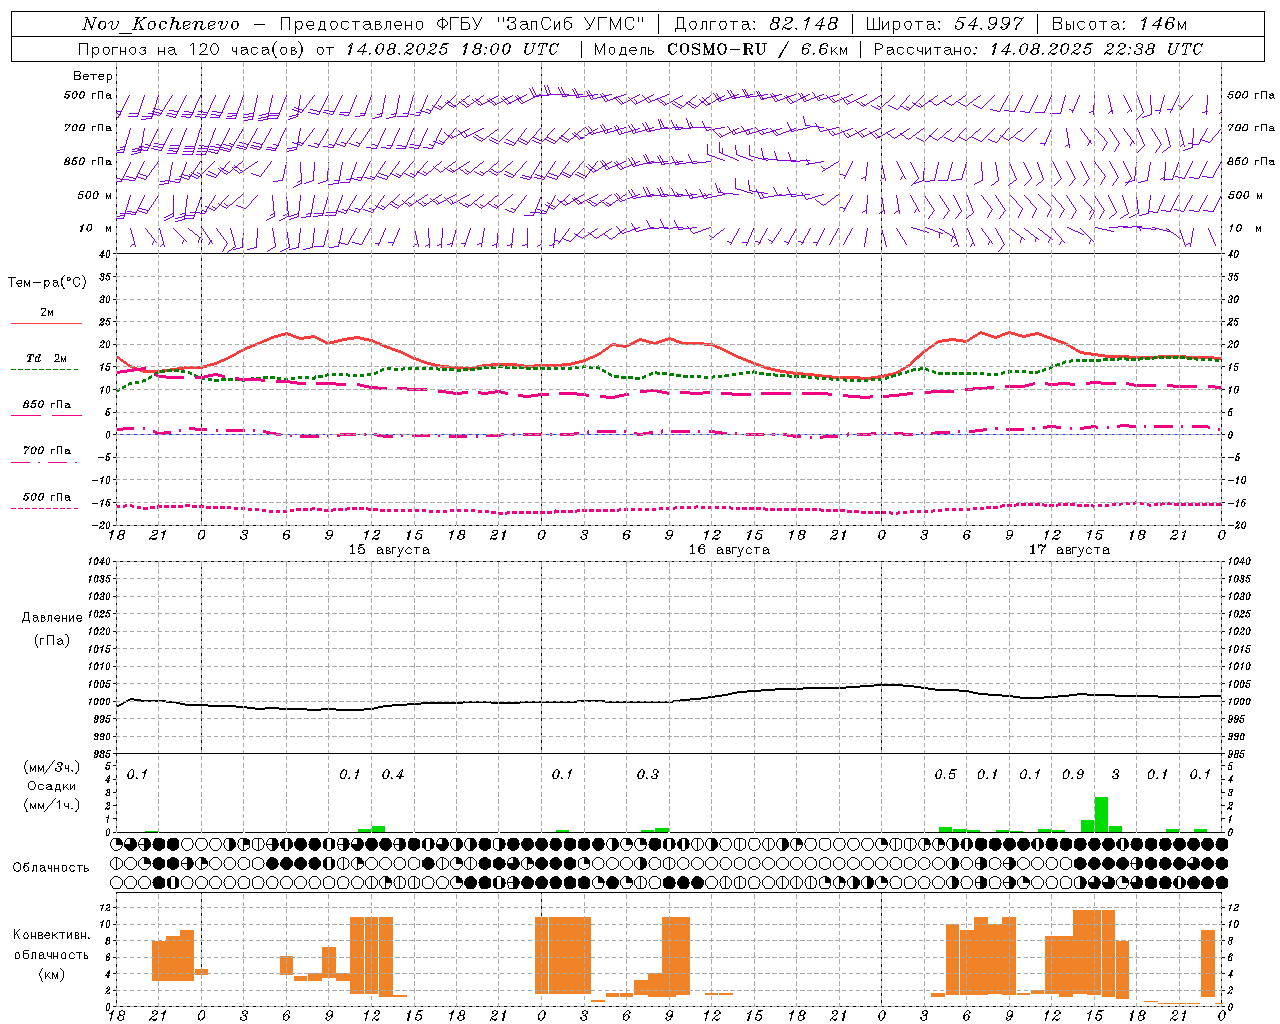Click the 0.3 three-hour precipitation value

click(x=648, y=775)
